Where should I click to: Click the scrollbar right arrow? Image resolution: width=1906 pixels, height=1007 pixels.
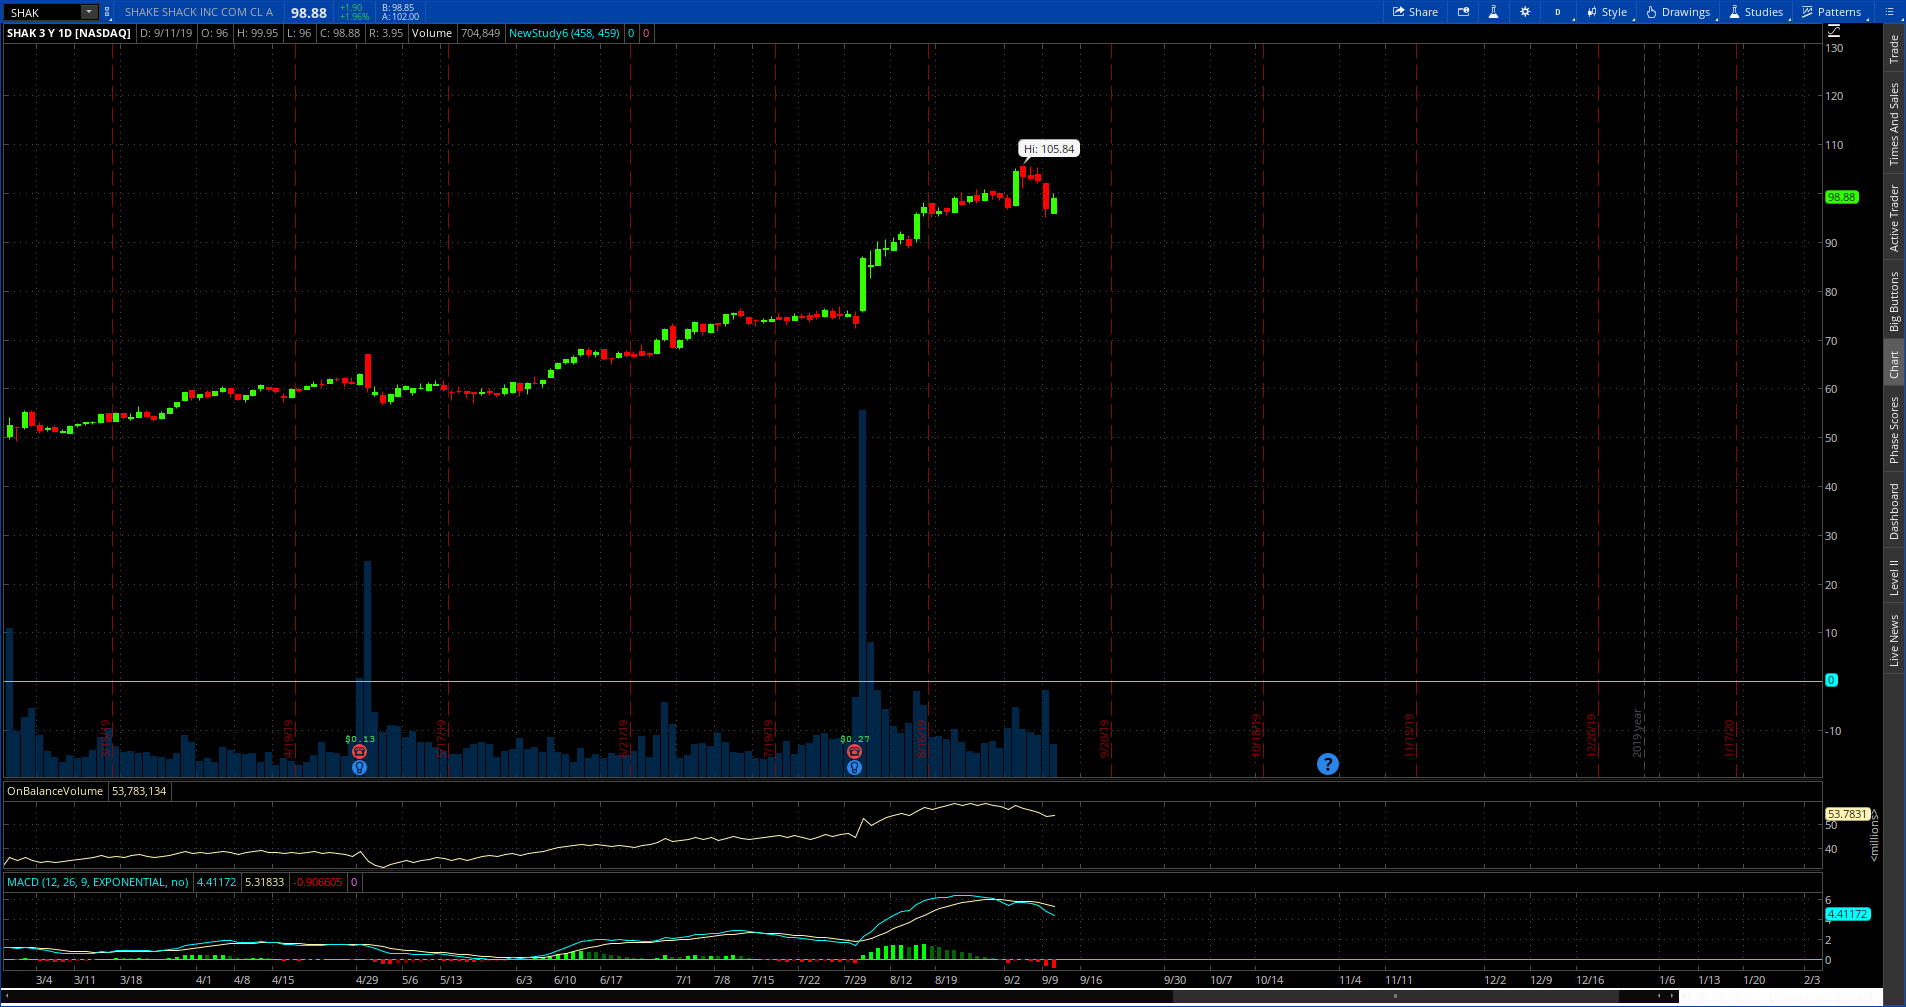1673,996
